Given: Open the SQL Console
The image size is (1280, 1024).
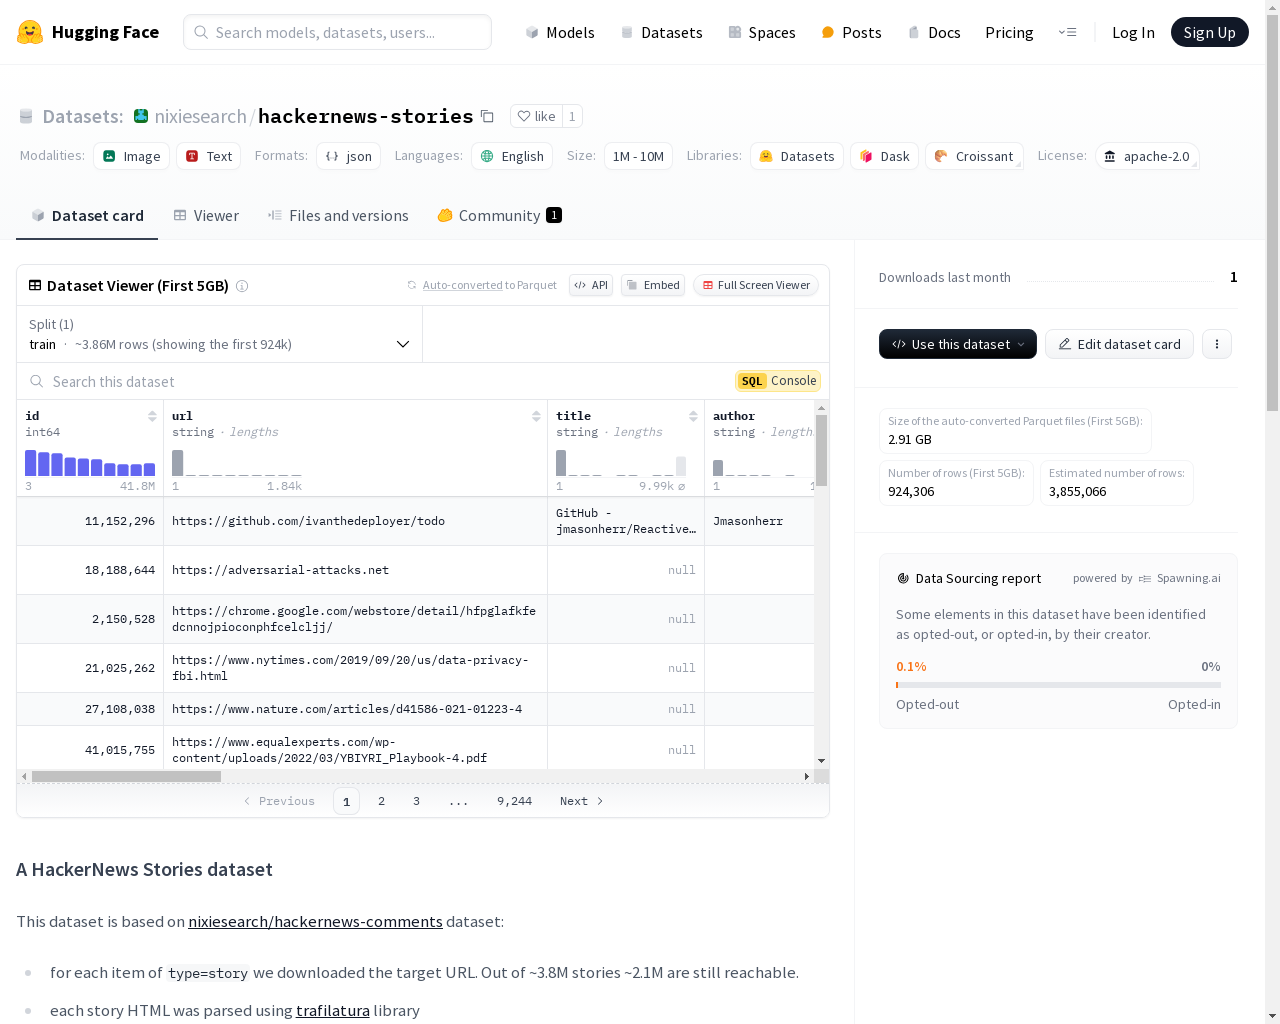Looking at the screenshot, I should (x=778, y=381).
